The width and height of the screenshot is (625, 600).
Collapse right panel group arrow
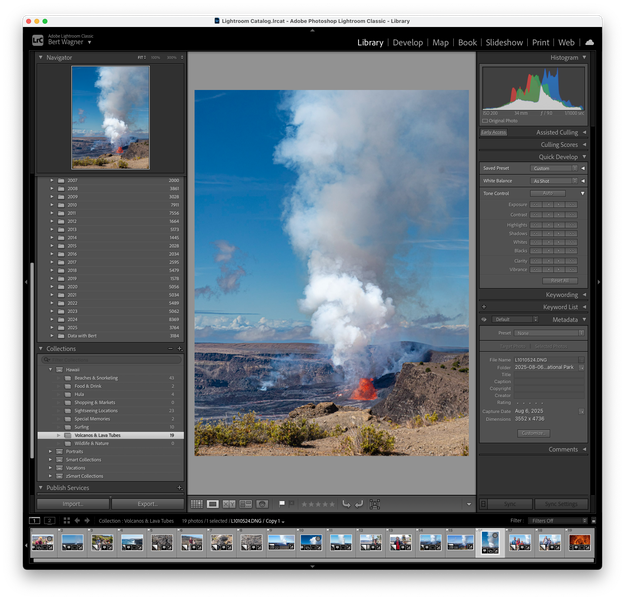tap(599, 282)
